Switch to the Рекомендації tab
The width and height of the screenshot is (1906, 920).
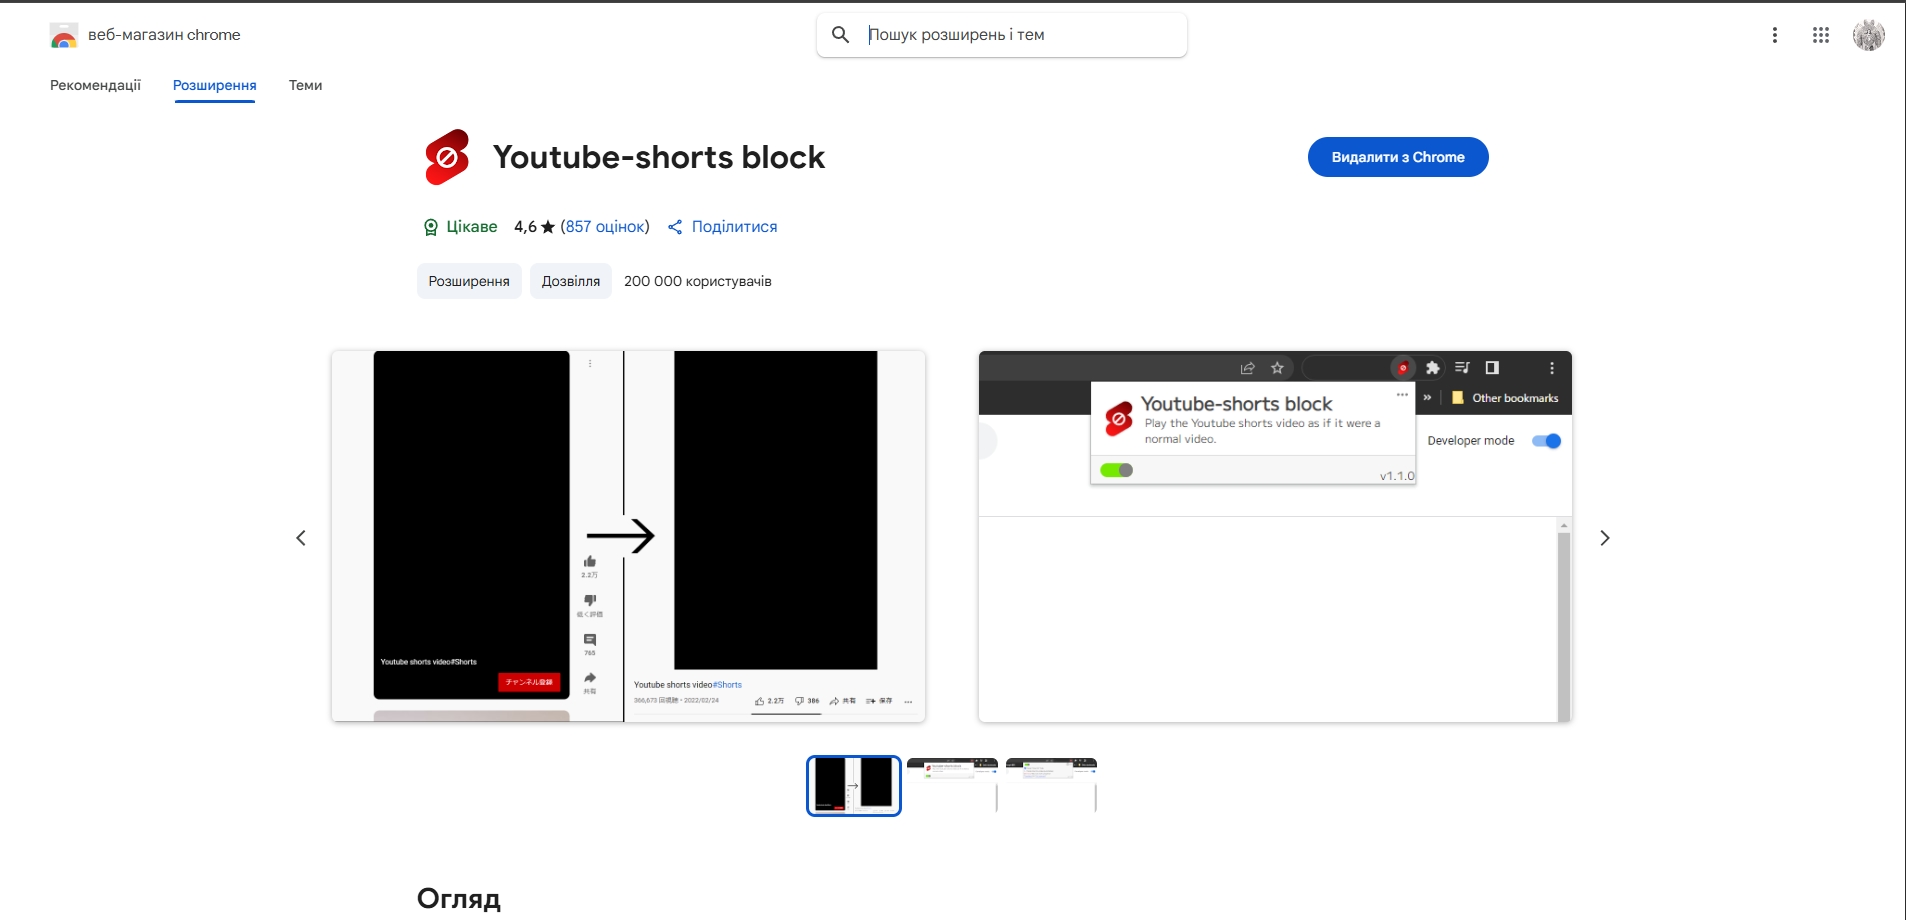(x=95, y=85)
